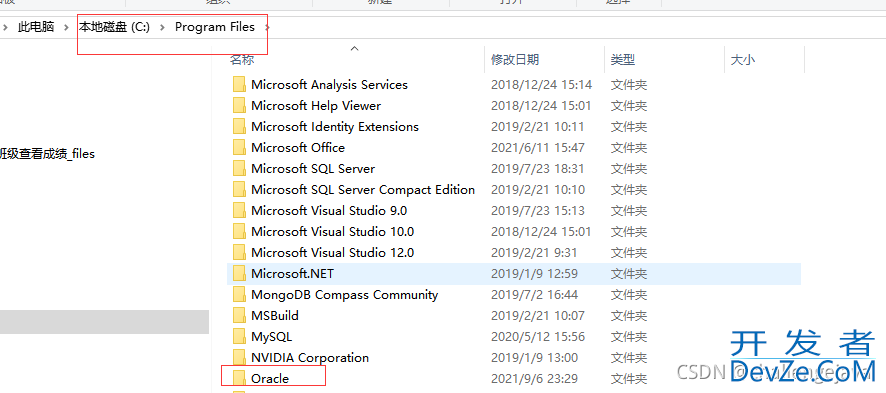Open the Microsoft Analysis Services folder icon

point(240,85)
